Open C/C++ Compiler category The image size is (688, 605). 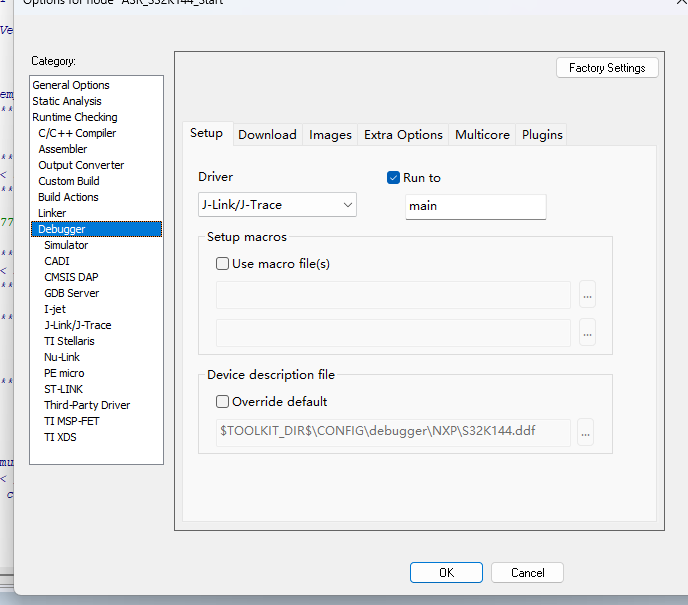[77, 133]
